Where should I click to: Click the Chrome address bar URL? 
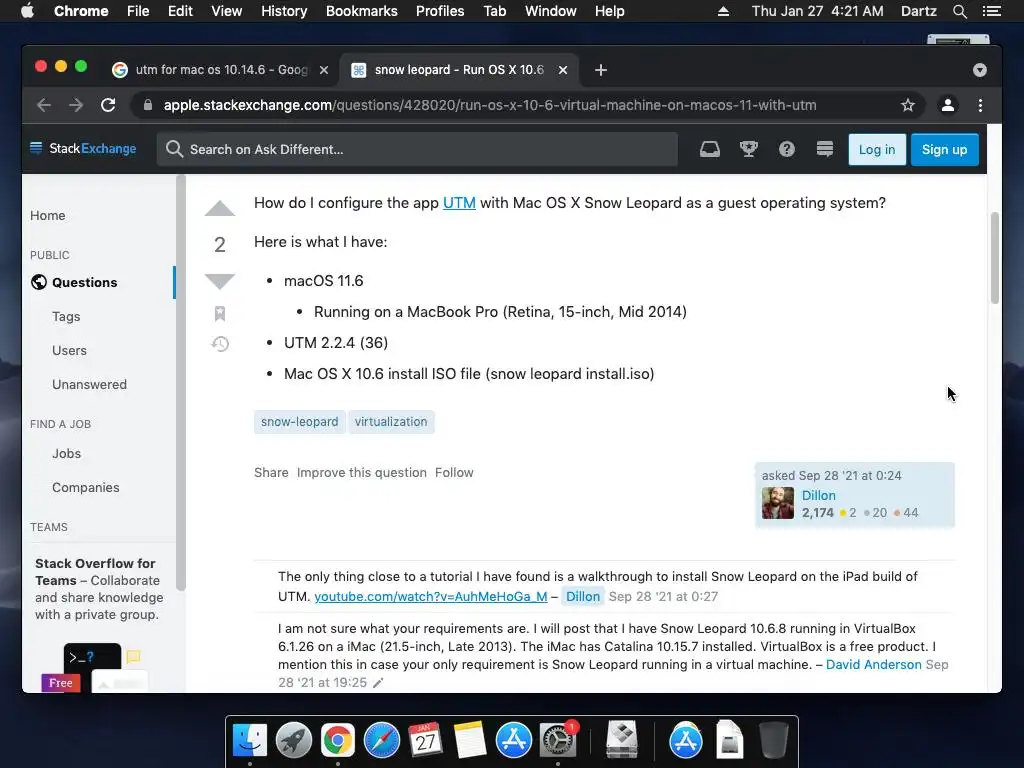(x=490, y=105)
